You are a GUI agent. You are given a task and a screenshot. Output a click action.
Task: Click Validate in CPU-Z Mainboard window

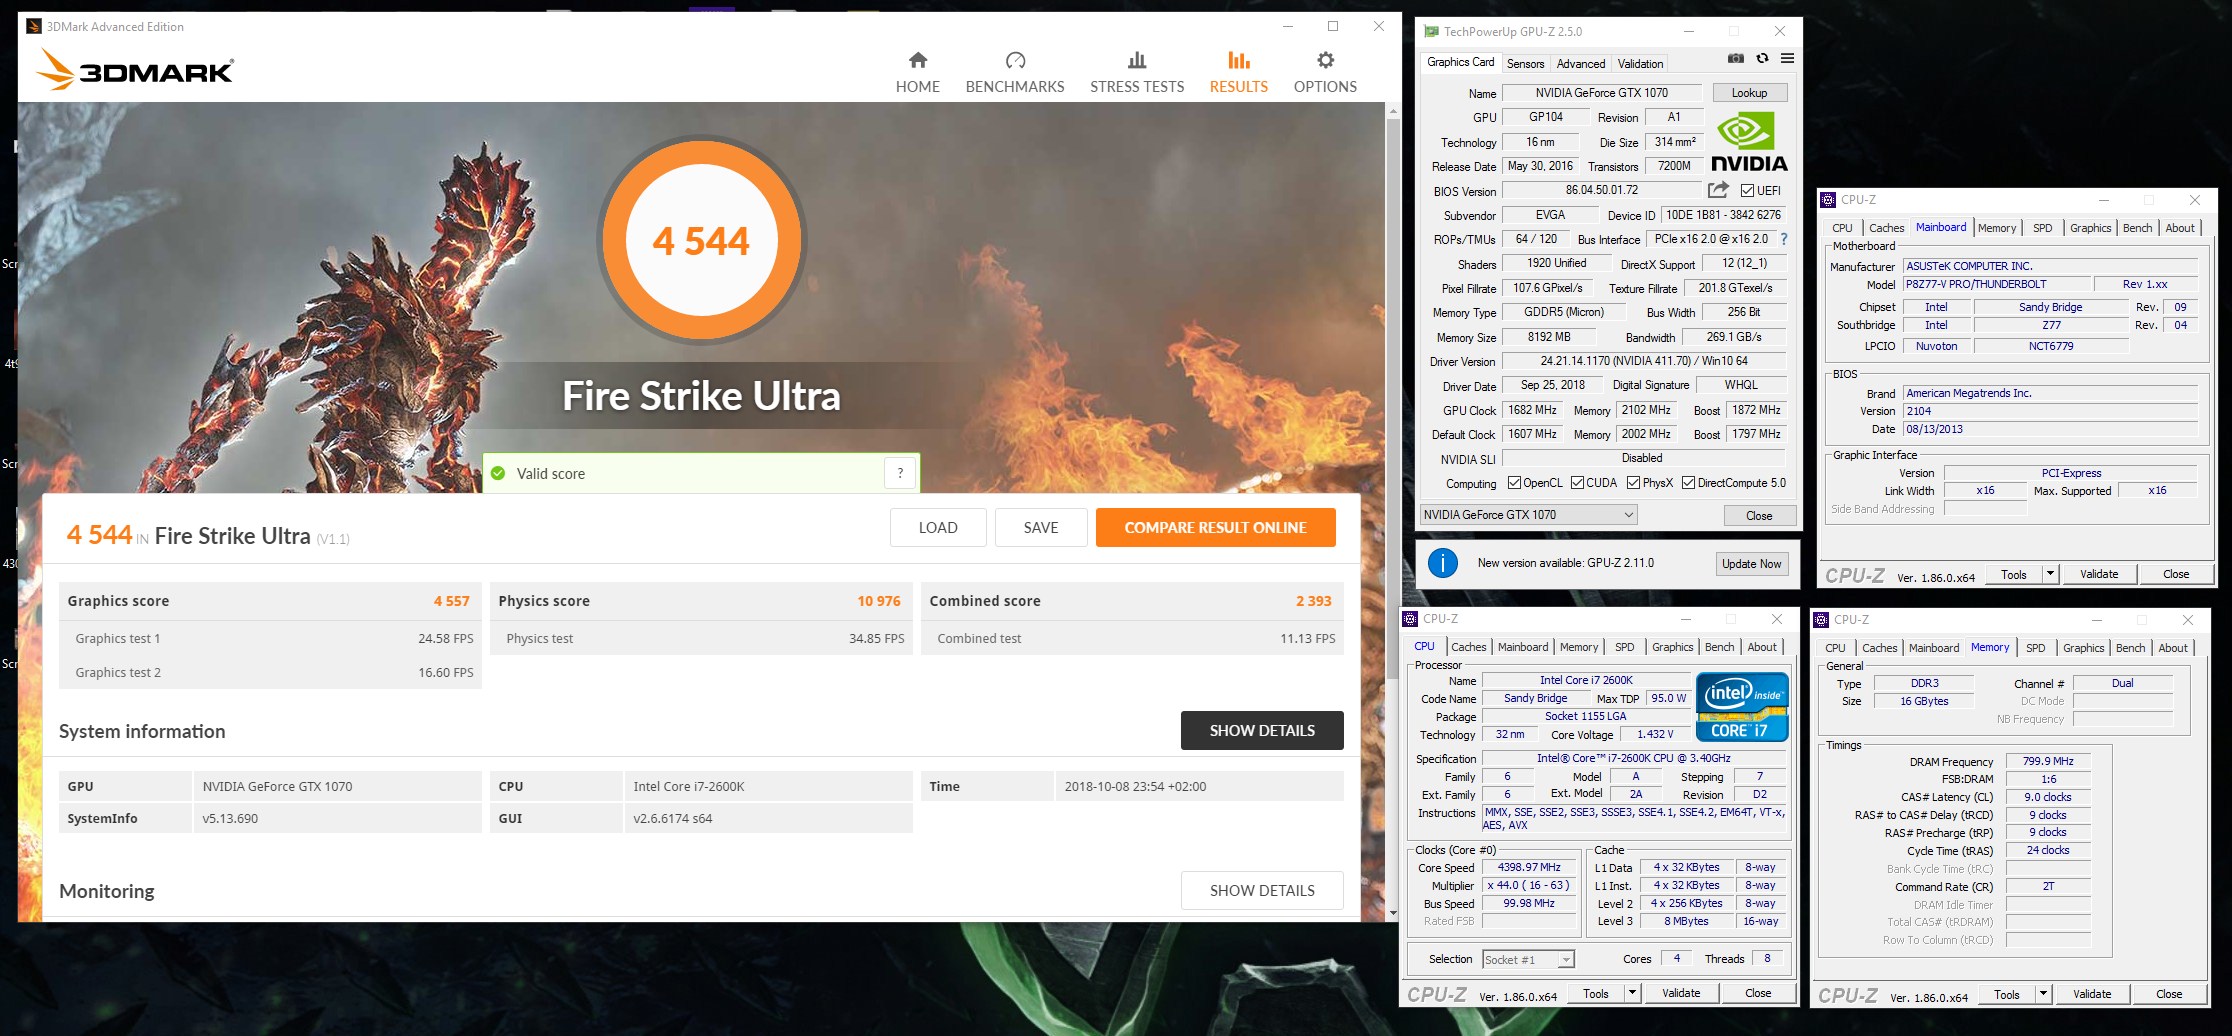(x=2099, y=574)
